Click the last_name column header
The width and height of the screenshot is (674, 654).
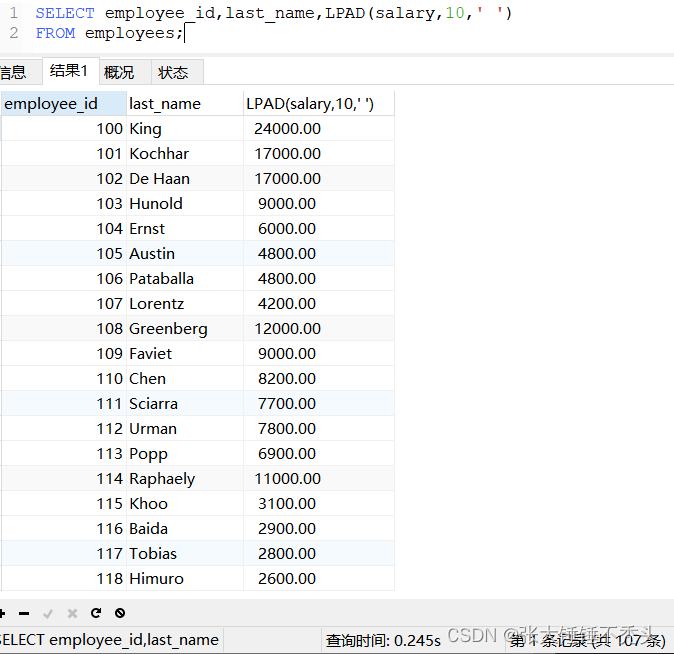[x=185, y=104]
